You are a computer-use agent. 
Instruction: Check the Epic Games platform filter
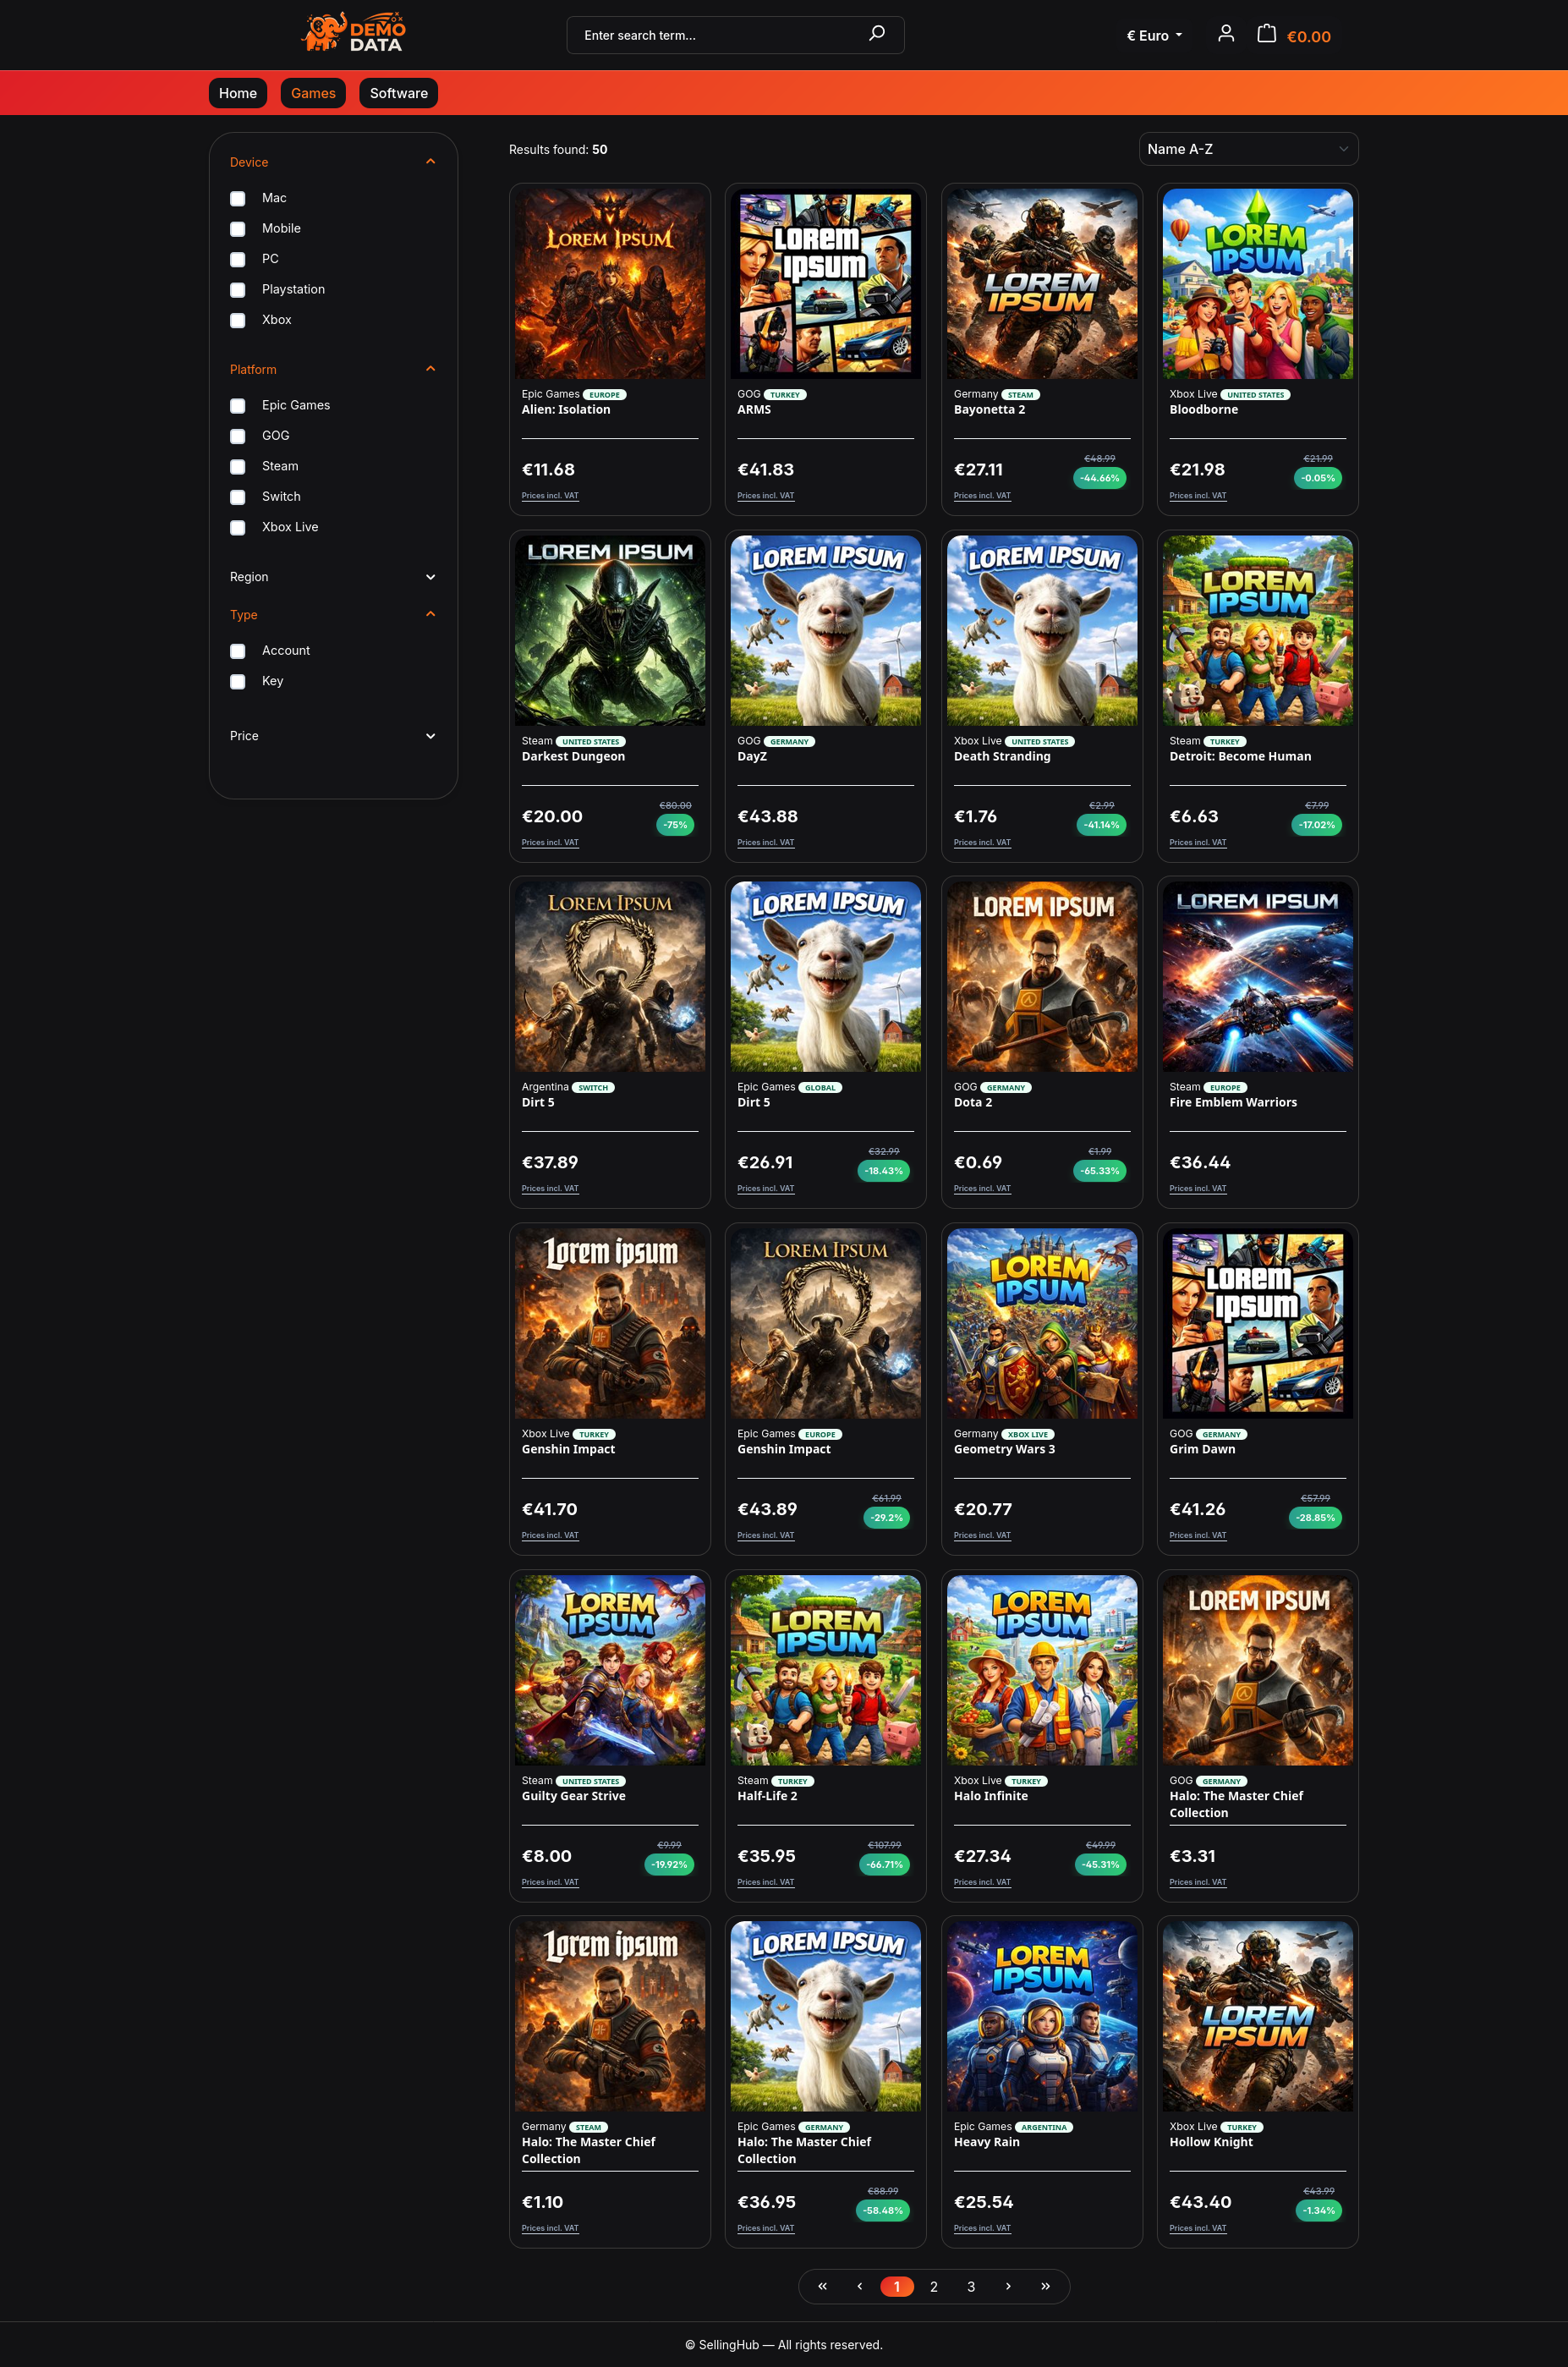[x=238, y=406]
